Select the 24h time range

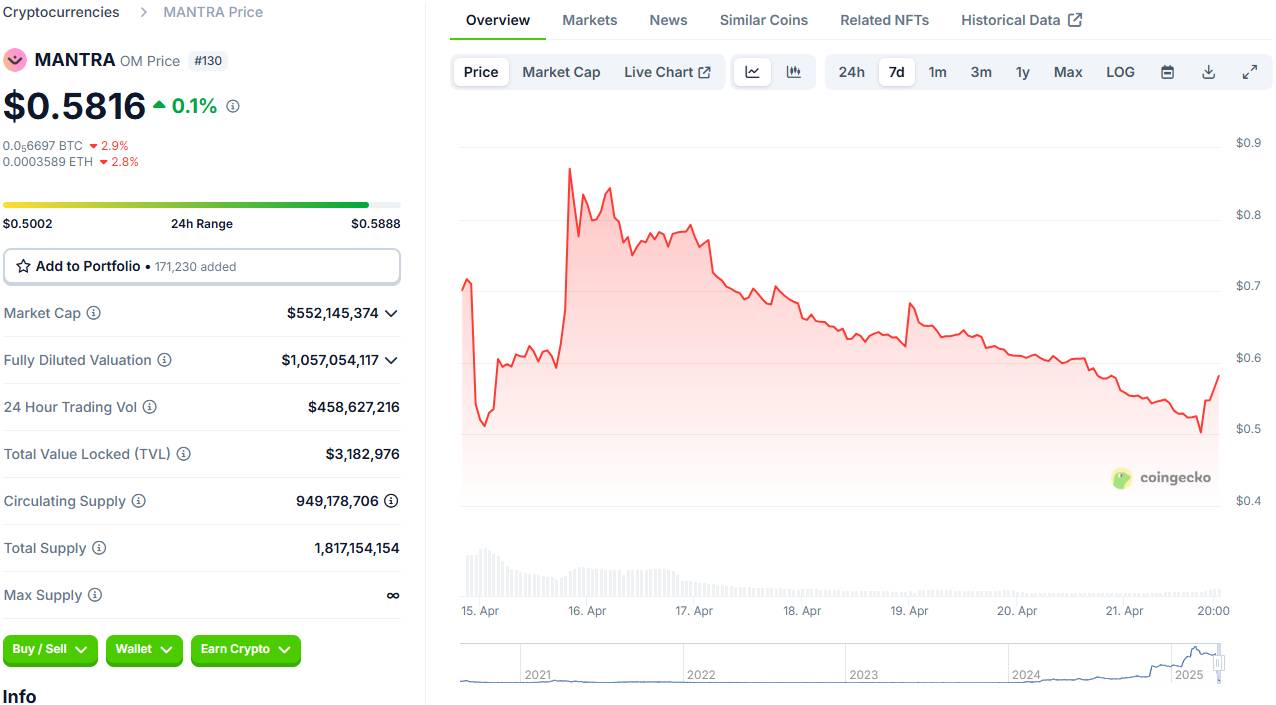point(851,72)
